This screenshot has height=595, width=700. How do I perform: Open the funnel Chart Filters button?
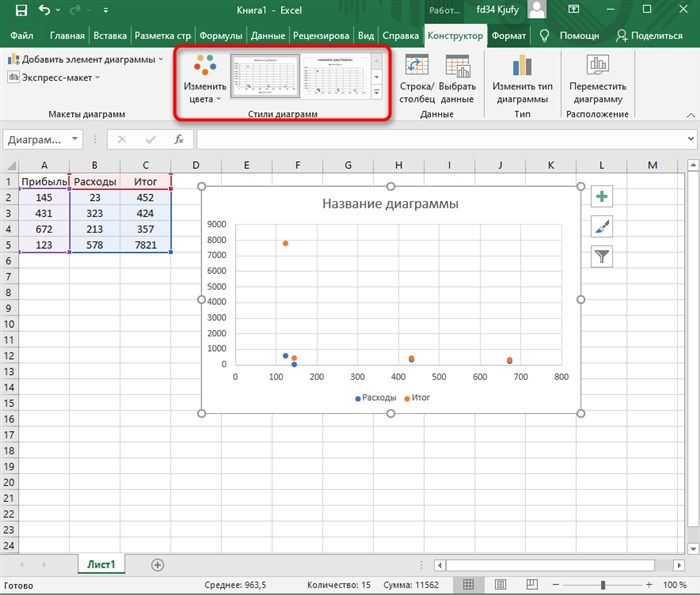point(601,256)
